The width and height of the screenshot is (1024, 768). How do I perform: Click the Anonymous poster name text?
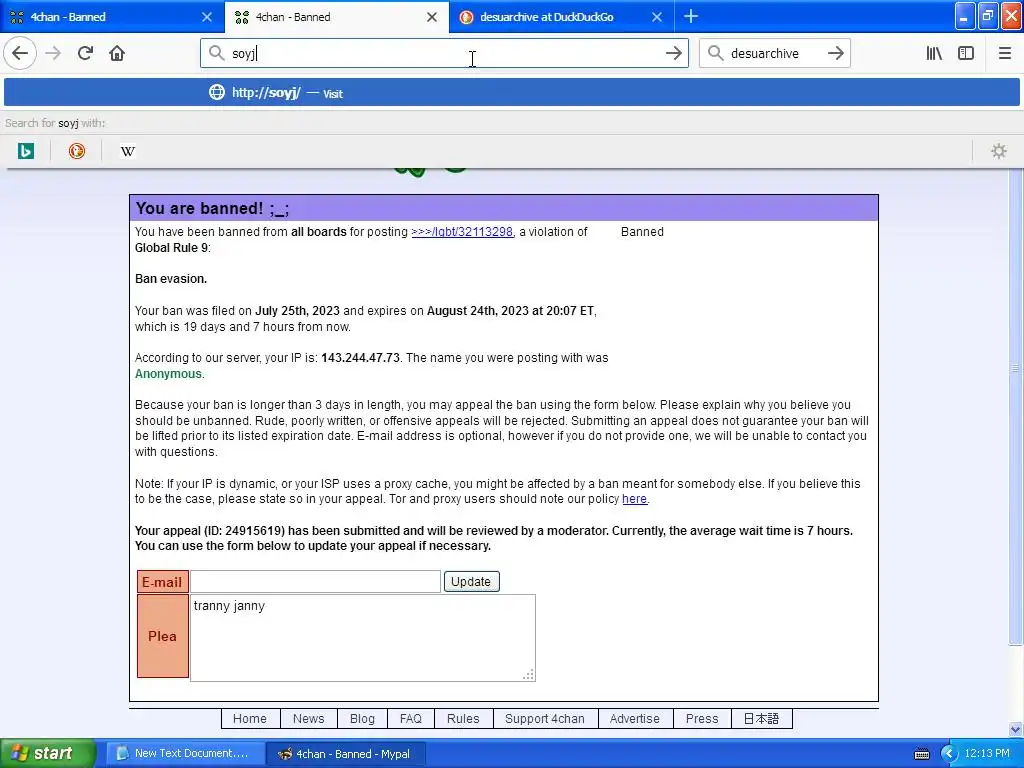tap(168, 374)
